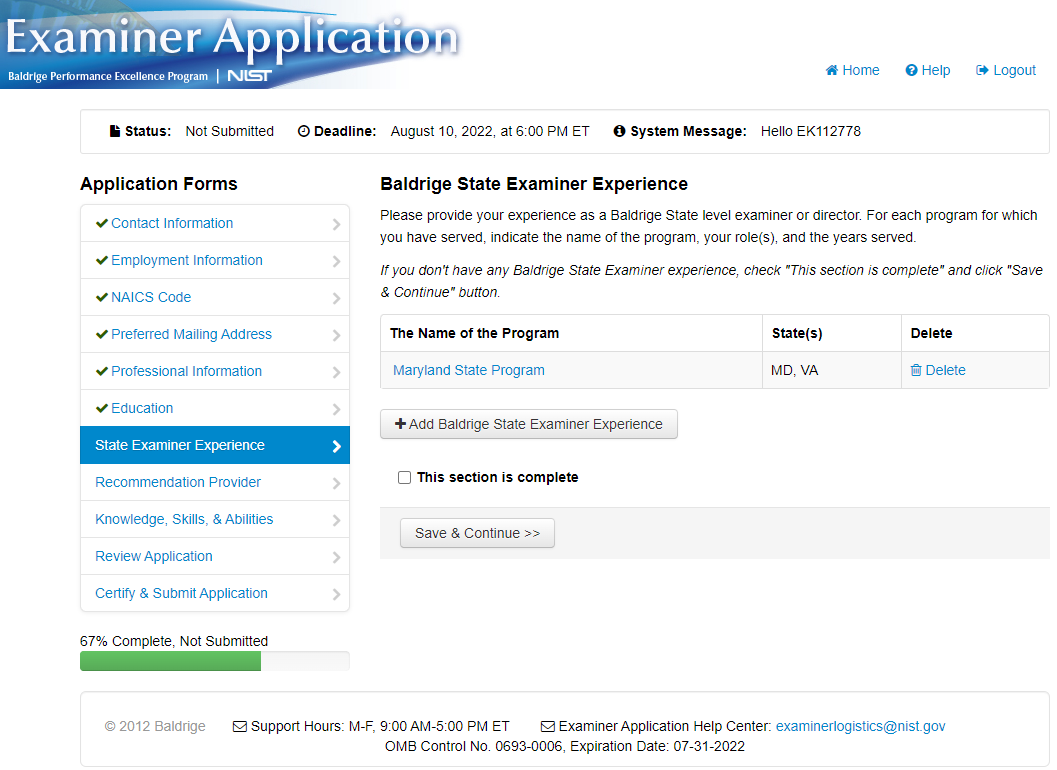Screen dimensions: 1057x770
Task: Open Professional Information form
Action: point(214,372)
